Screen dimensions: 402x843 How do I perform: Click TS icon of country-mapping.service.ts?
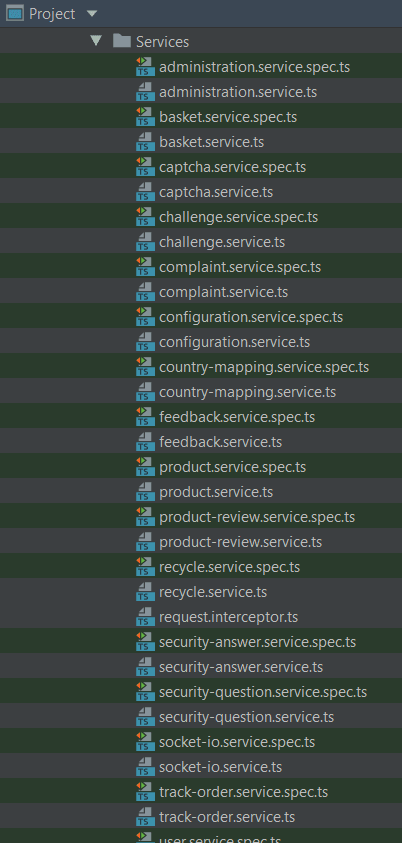(143, 392)
